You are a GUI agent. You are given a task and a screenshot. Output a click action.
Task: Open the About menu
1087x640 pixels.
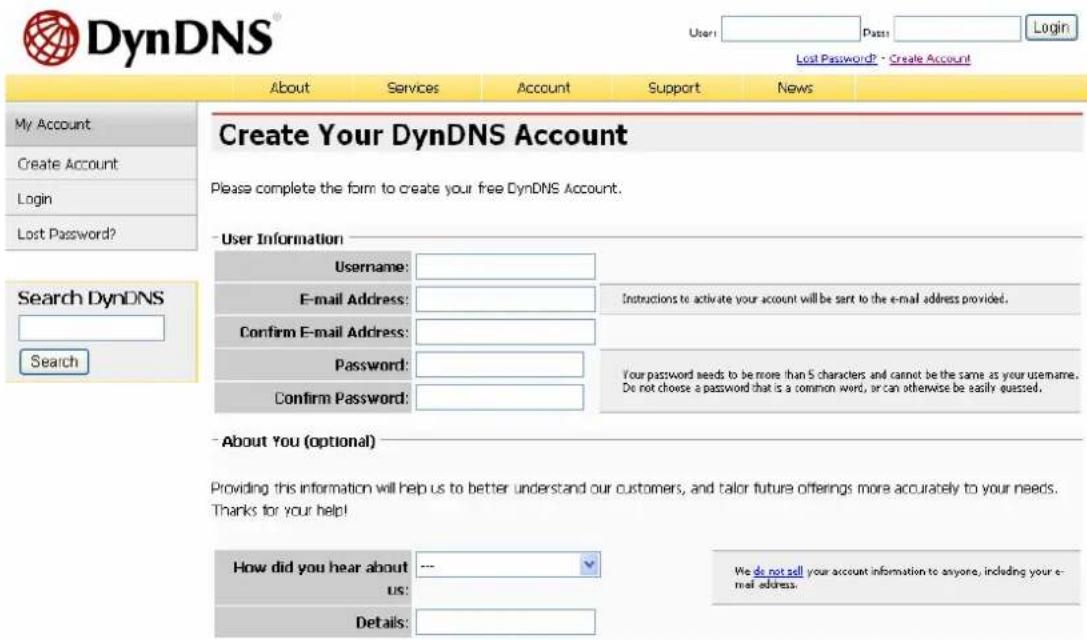click(x=289, y=88)
